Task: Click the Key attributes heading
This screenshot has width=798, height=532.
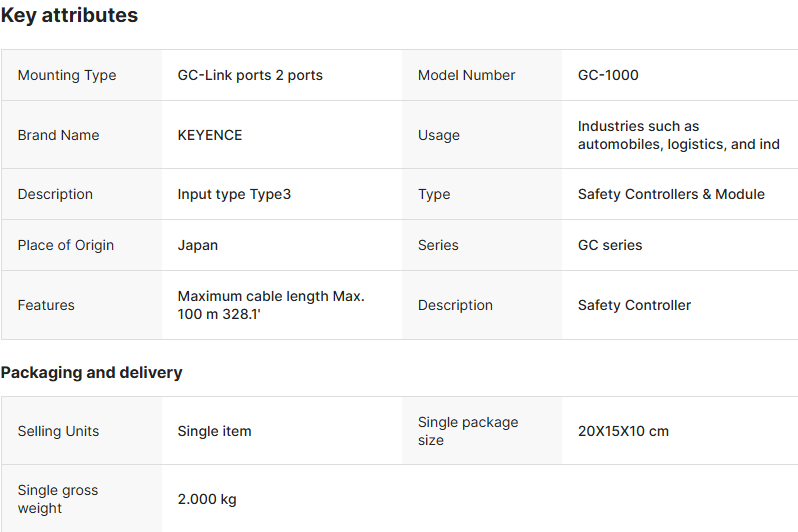Action: pyautogui.click(x=69, y=16)
